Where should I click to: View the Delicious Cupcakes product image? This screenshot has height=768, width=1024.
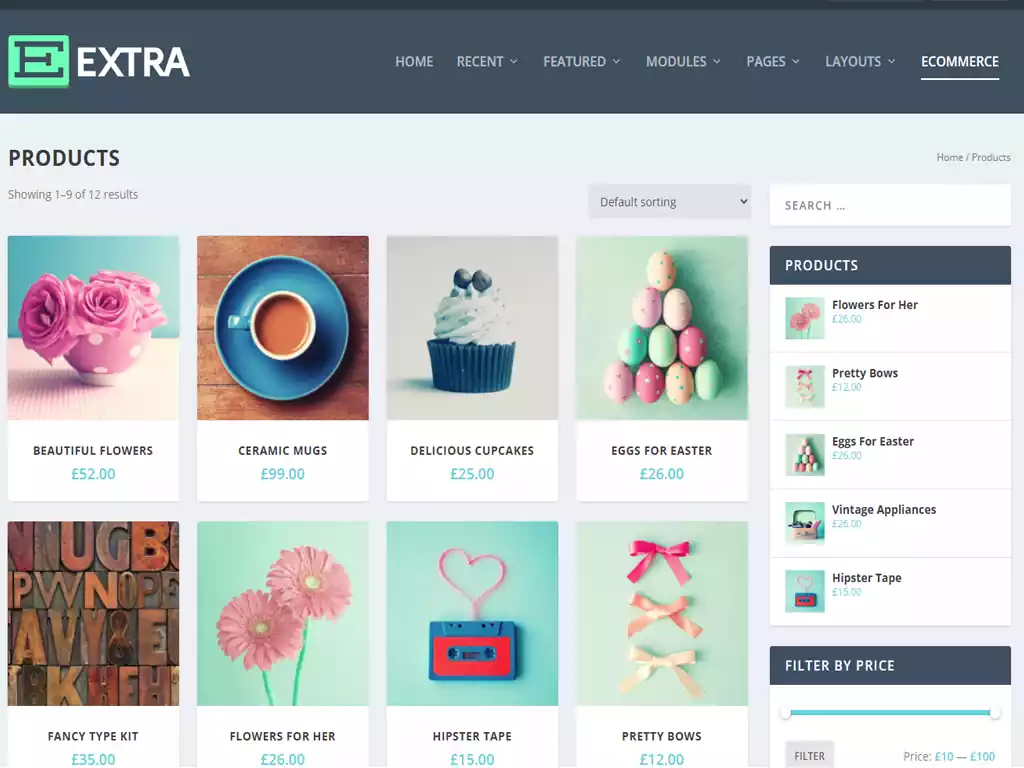coord(472,328)
